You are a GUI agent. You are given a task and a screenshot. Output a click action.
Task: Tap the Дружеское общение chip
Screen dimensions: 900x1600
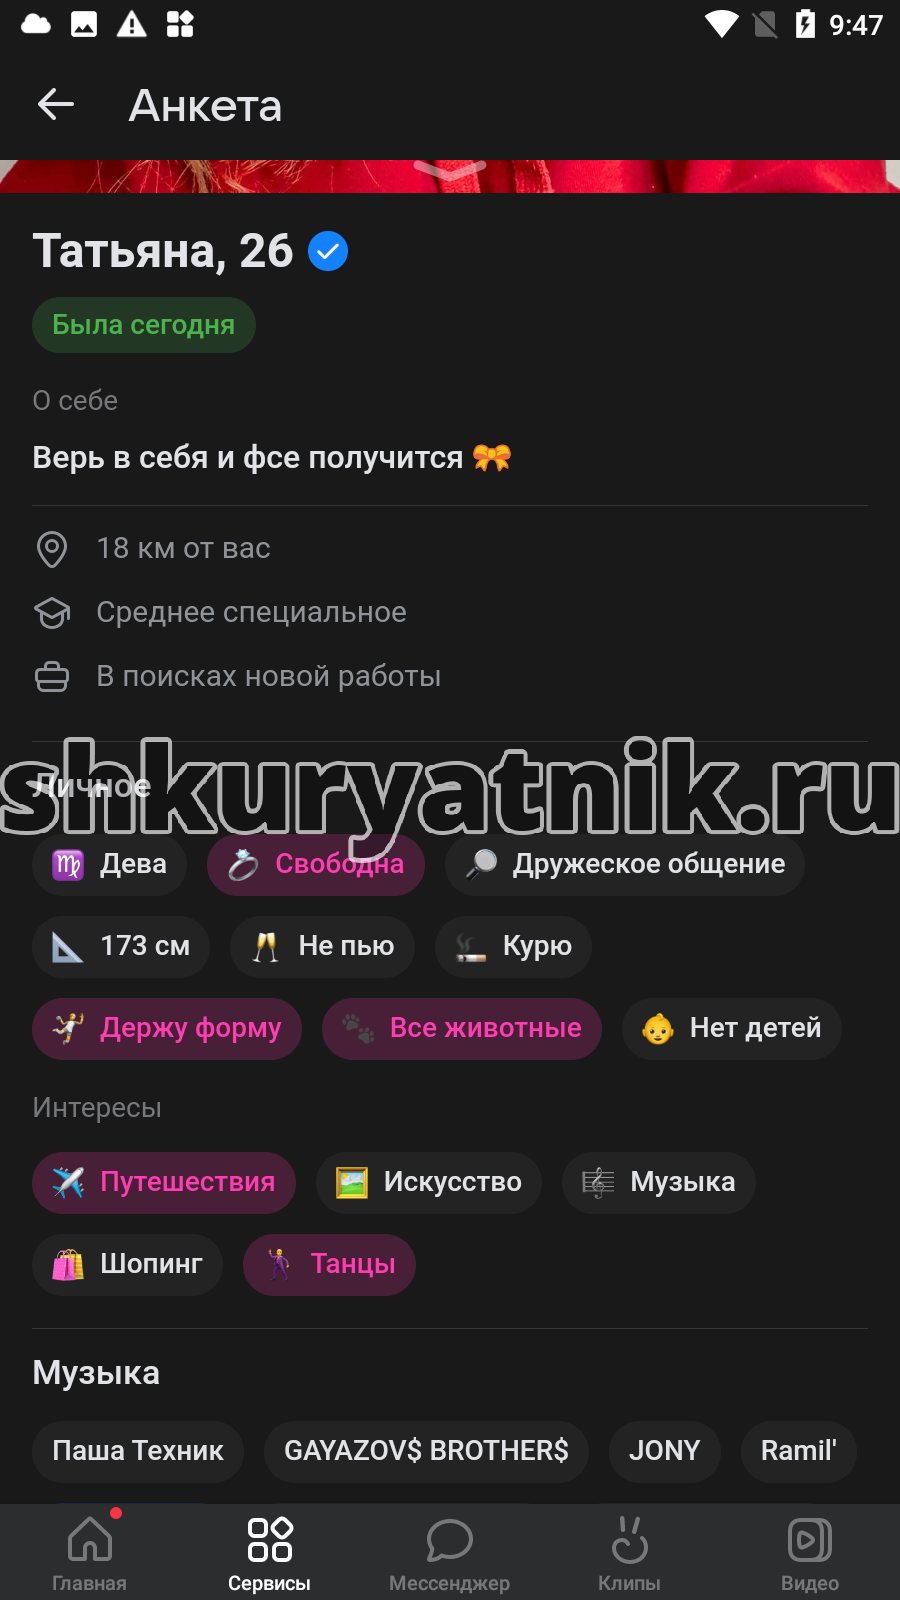(625, 865)
